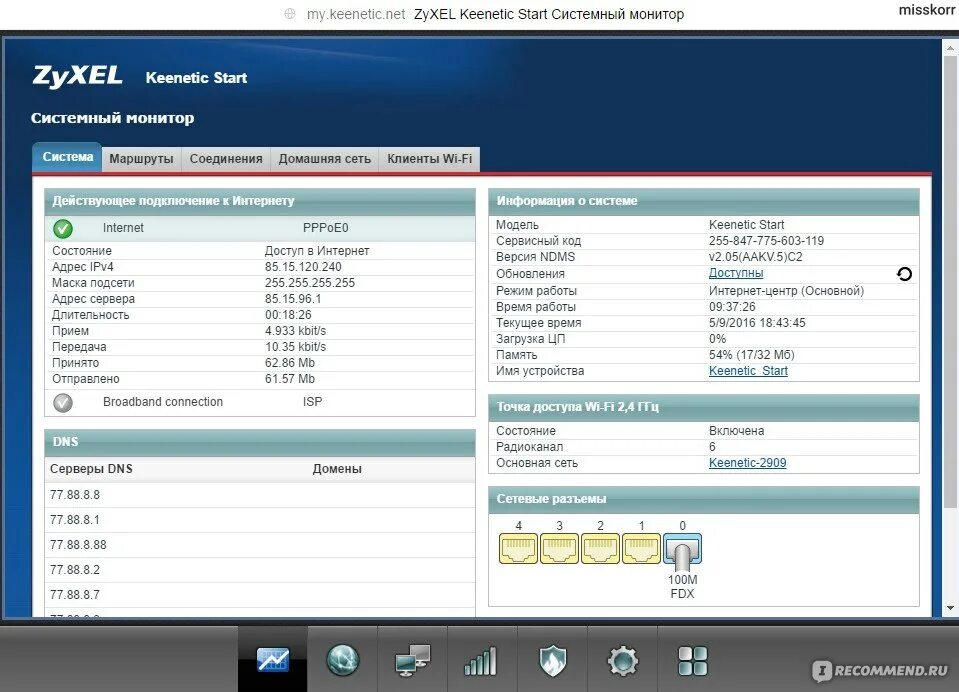Click server address 85.15.96.1

click(292, 299)
